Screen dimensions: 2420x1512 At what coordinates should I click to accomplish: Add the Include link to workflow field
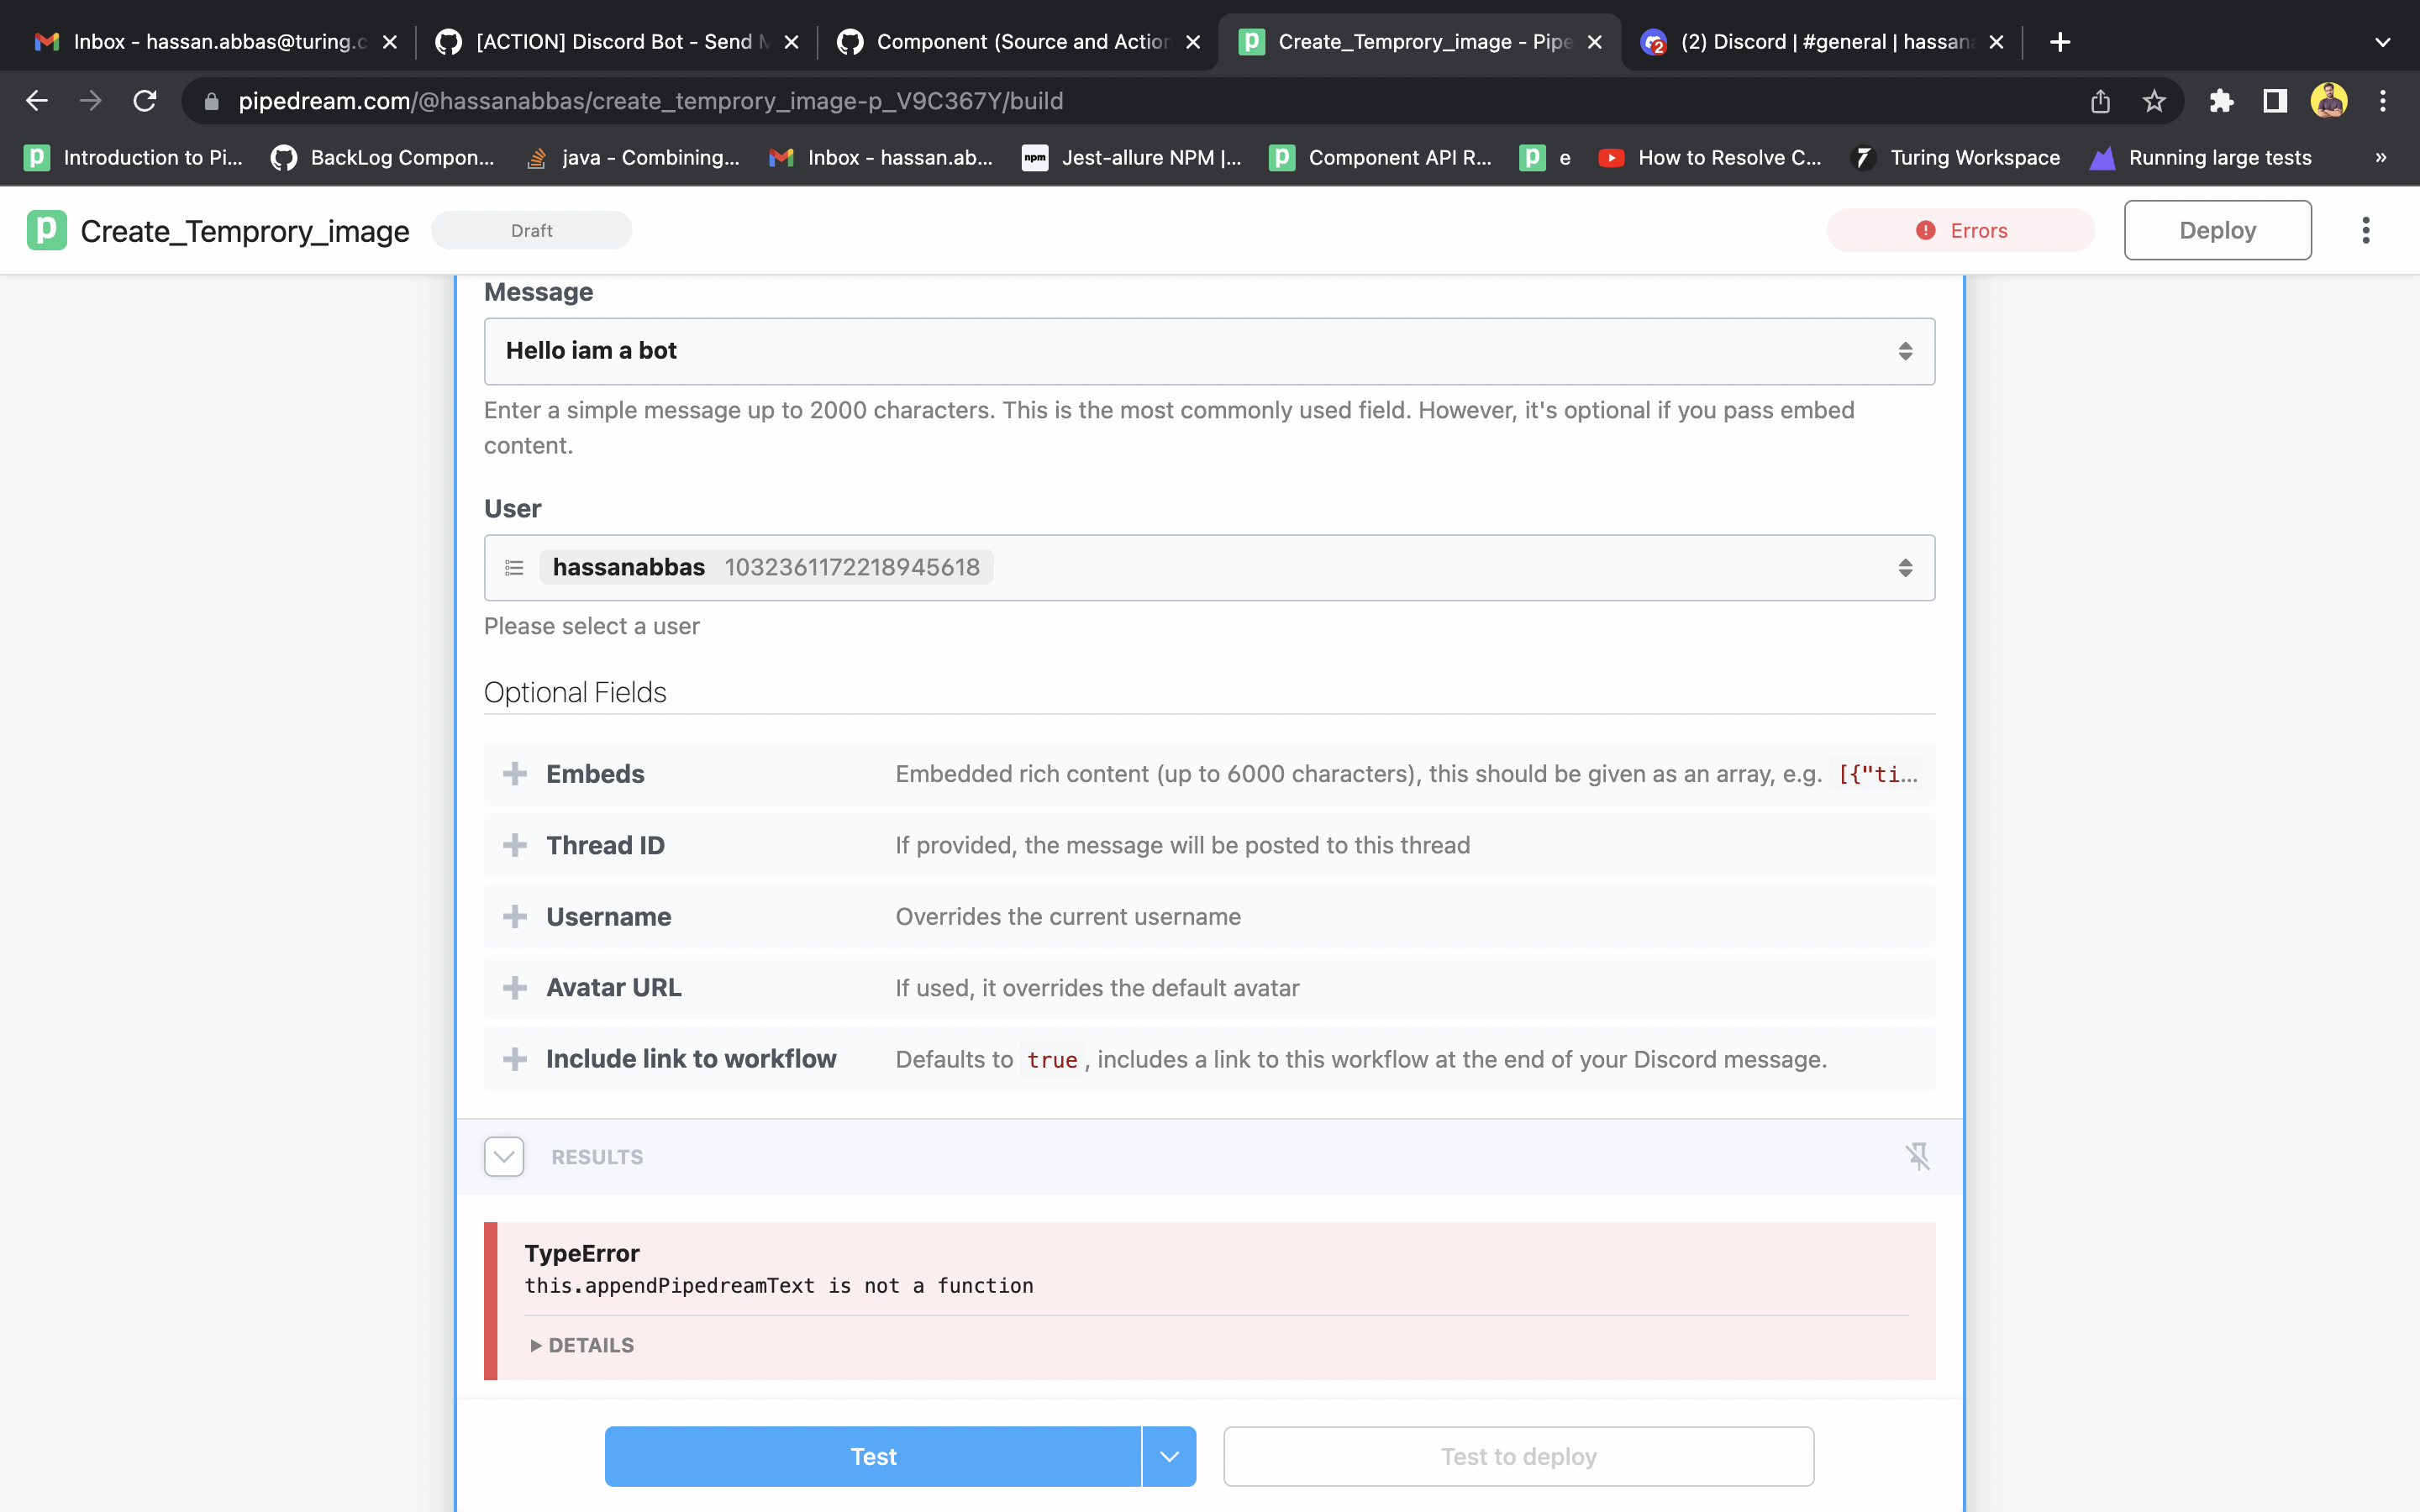(x=515, y=1058)
